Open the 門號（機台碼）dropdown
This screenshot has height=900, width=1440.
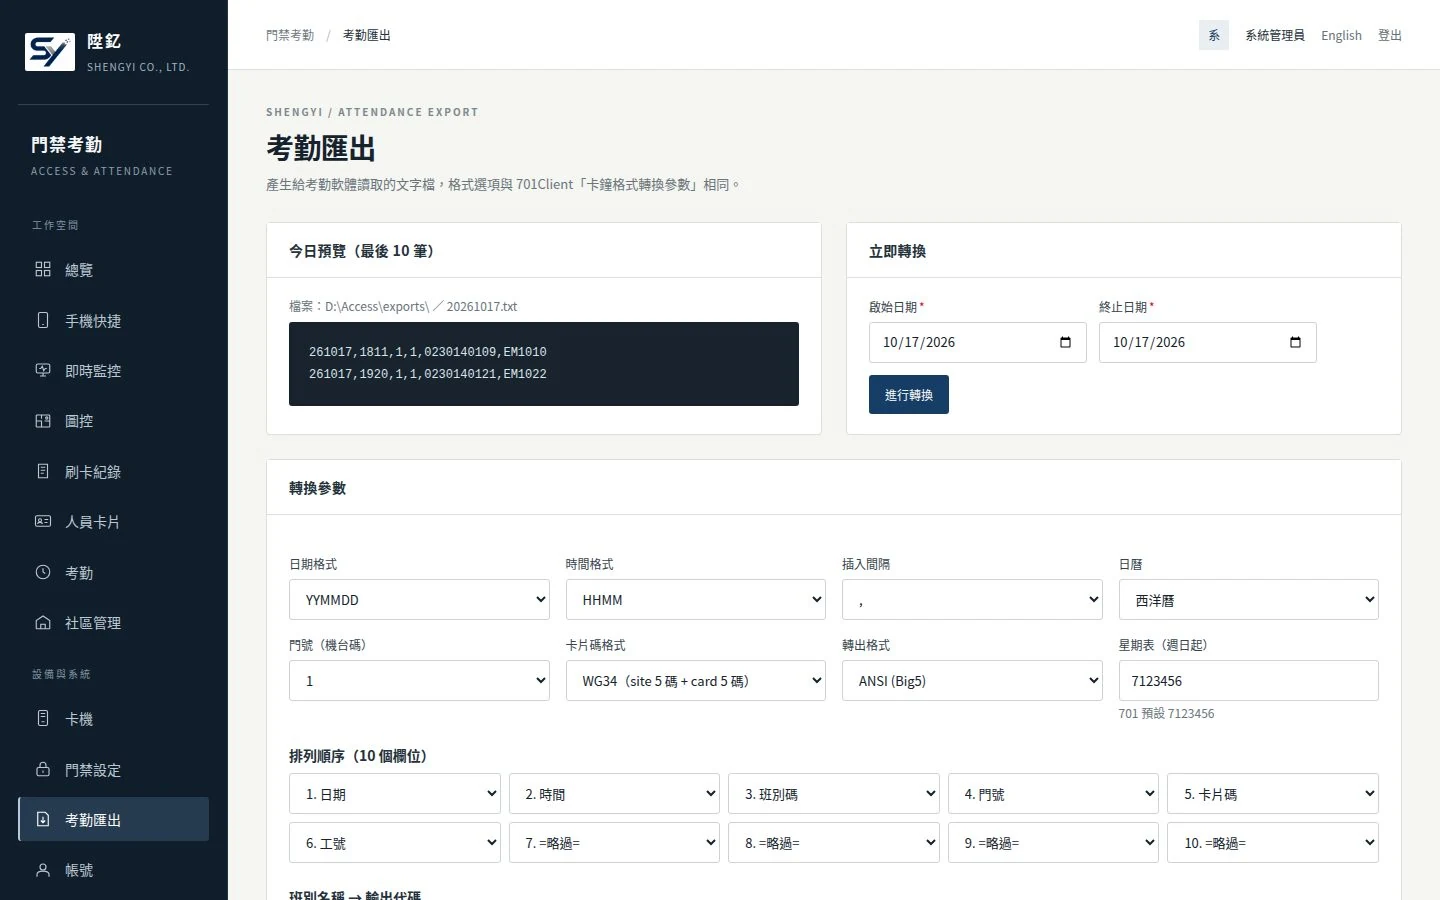coord(419,681)
